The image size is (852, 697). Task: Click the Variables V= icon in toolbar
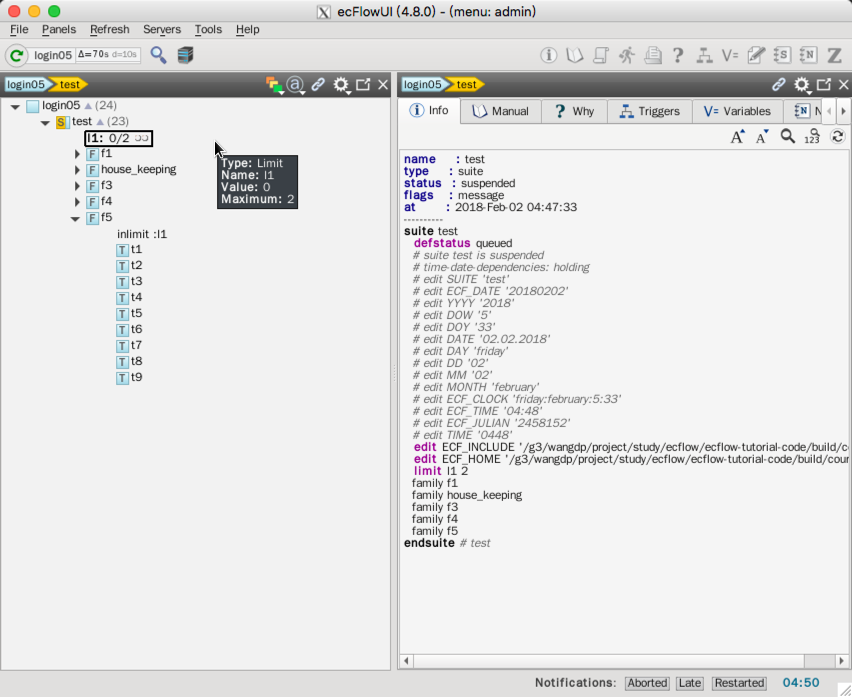730,55
